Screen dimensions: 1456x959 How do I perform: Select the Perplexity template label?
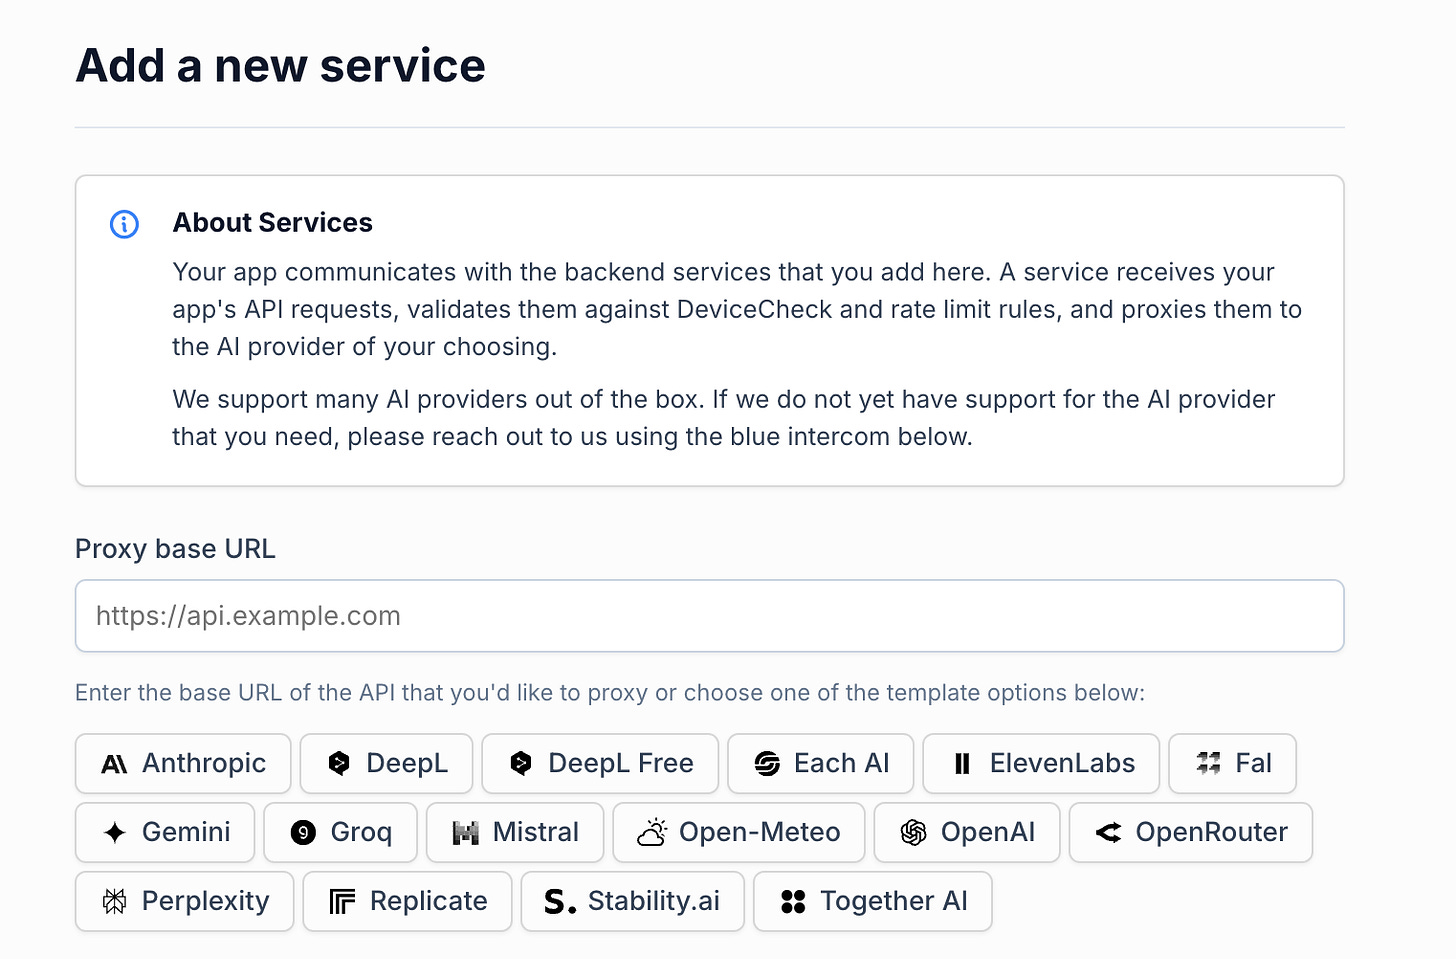point(206,902)
